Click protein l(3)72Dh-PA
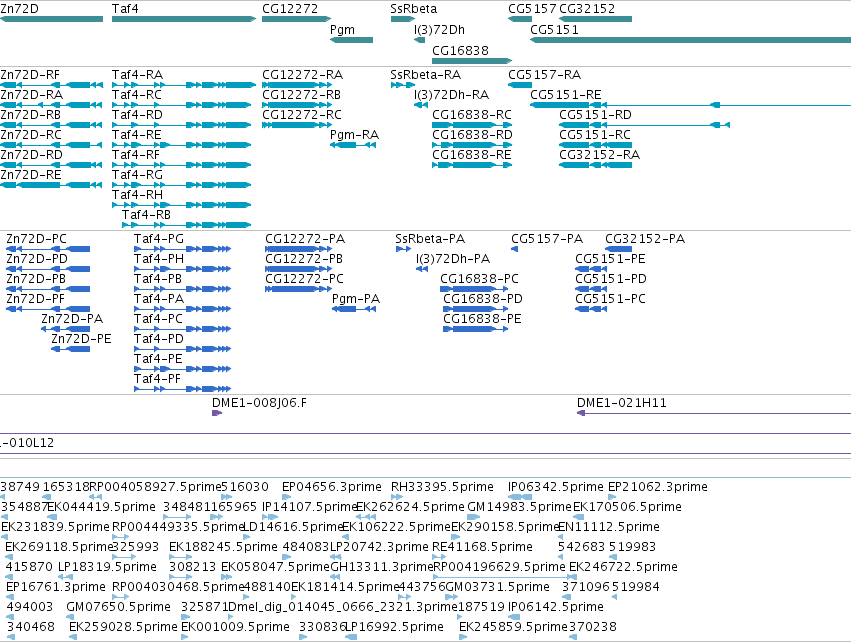 click(x=453, y=259)
